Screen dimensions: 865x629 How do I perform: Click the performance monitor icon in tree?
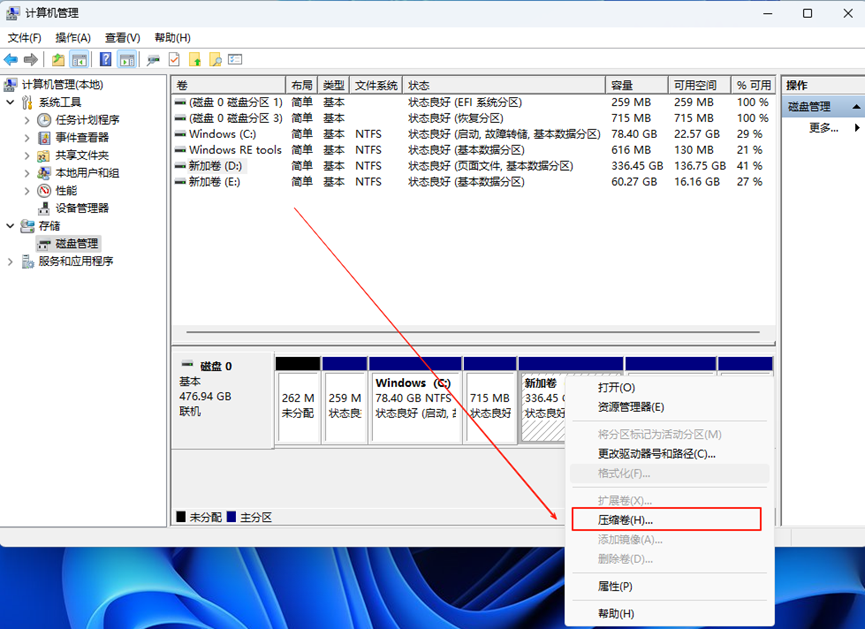pyautogui.click(x=44, y=191)
